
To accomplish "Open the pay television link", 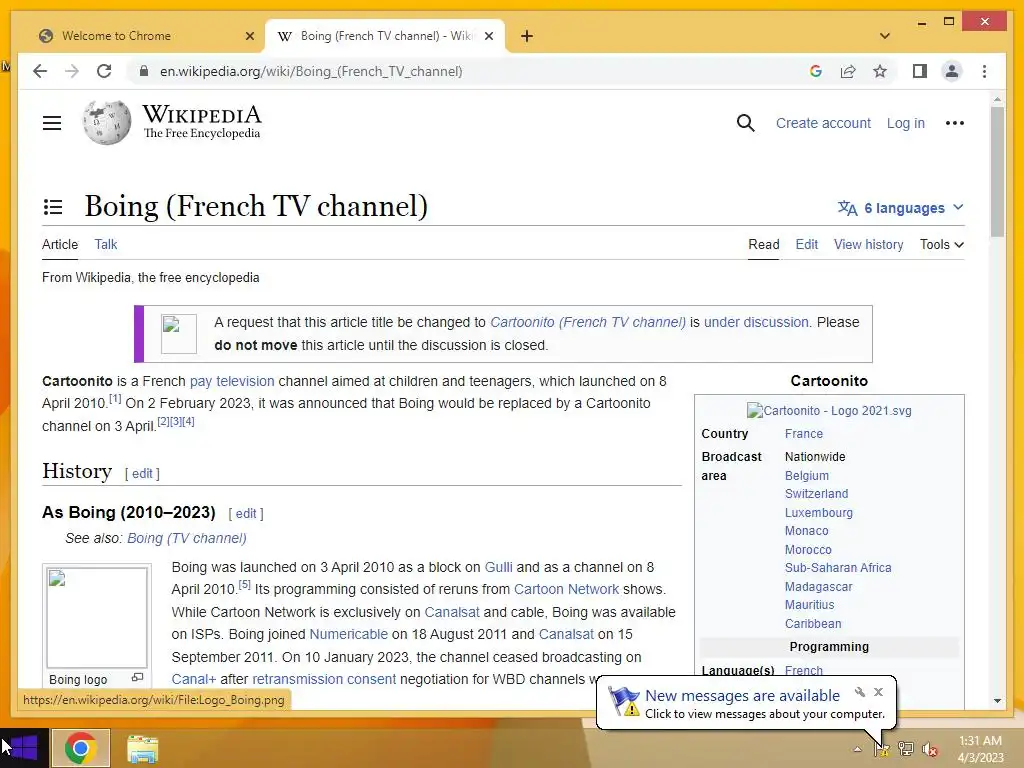I will click(232, 381).
